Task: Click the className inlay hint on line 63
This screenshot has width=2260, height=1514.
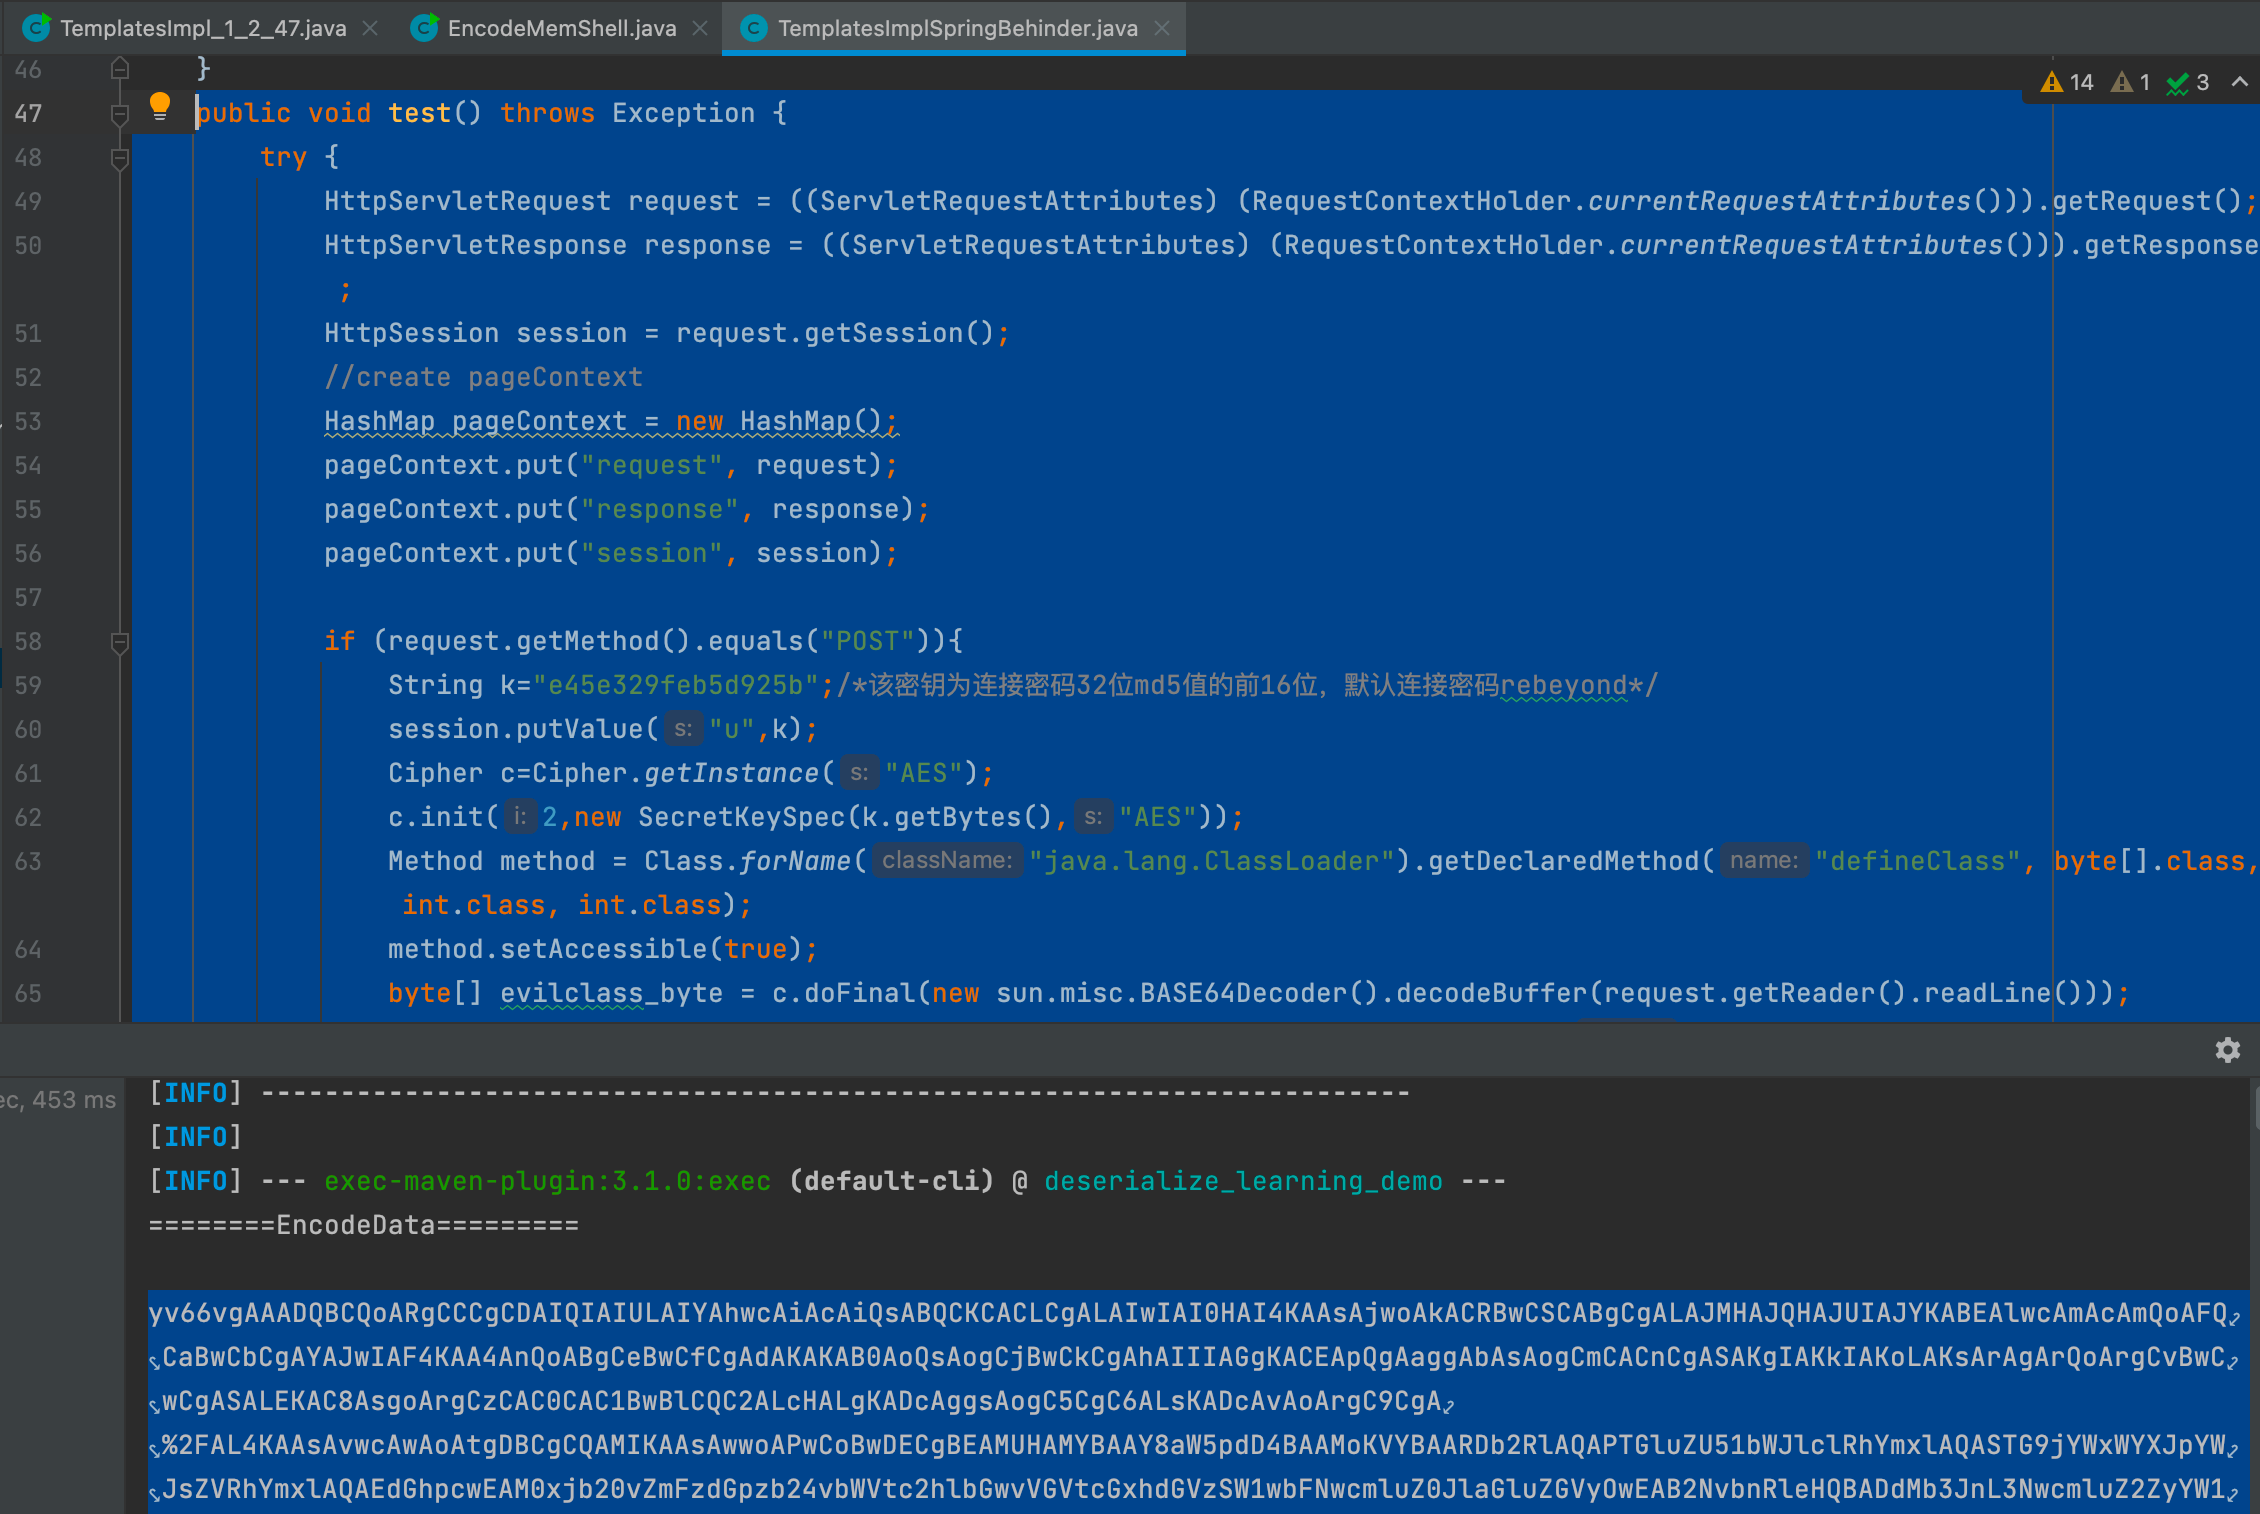Action: coord(946,861)
